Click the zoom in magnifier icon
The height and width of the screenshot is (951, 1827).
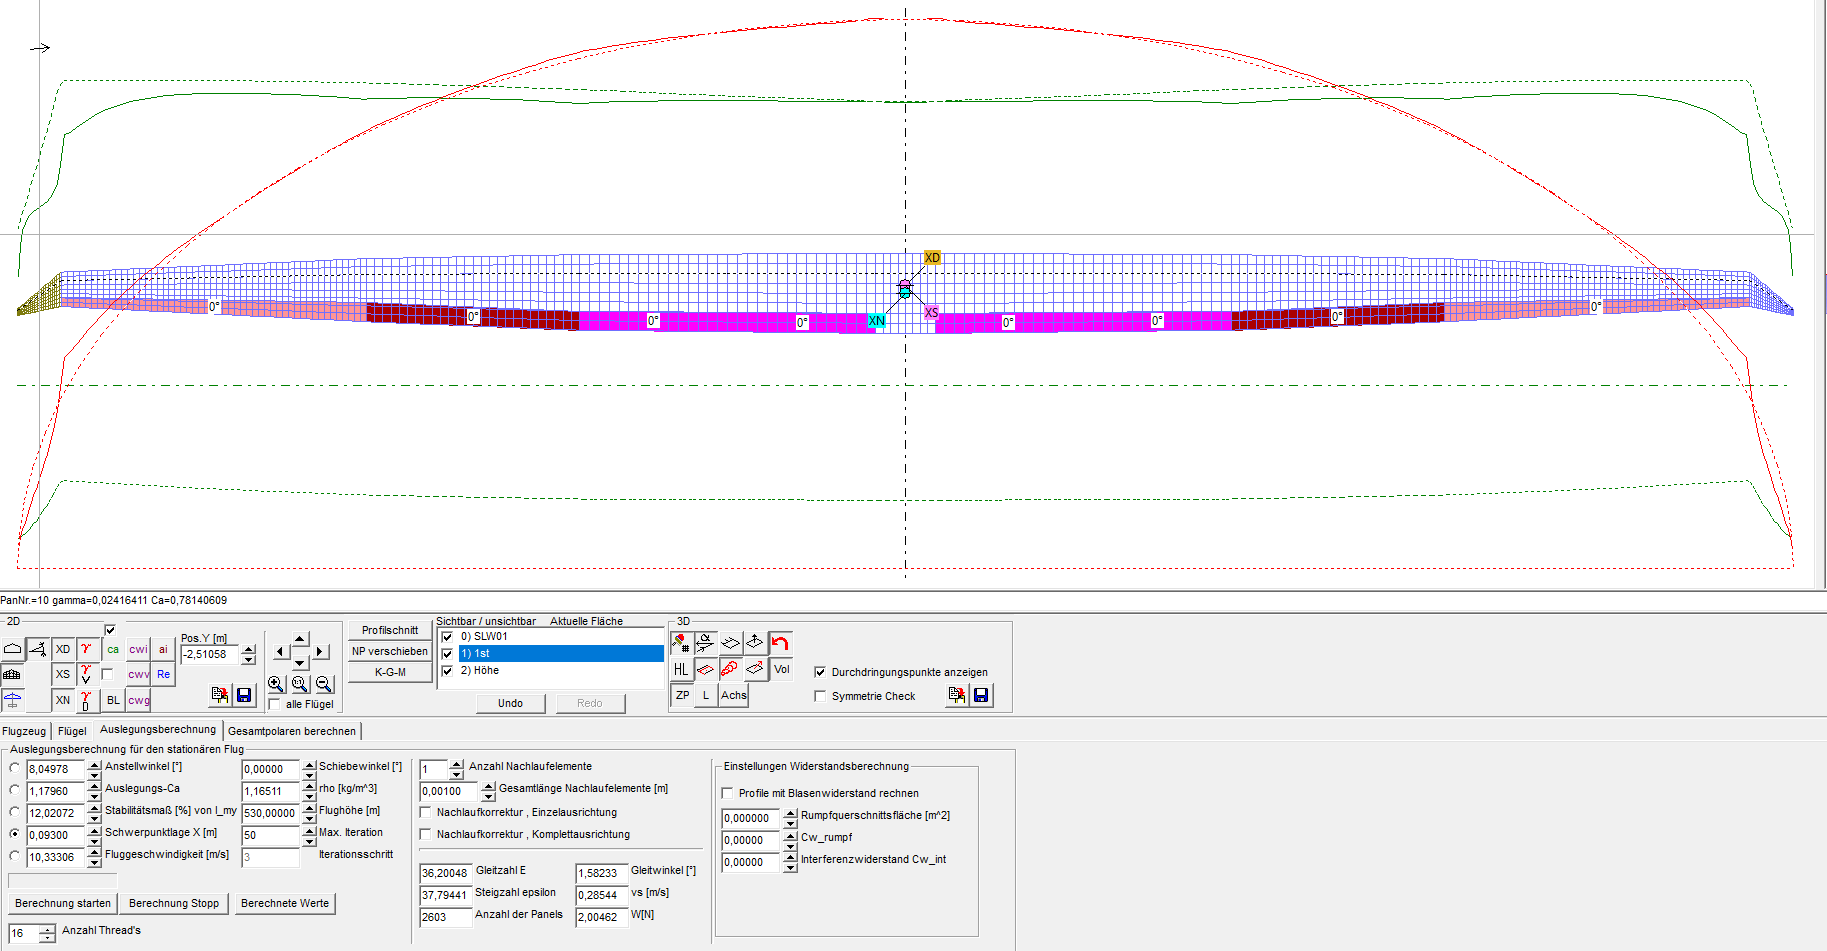pos(277,684)
